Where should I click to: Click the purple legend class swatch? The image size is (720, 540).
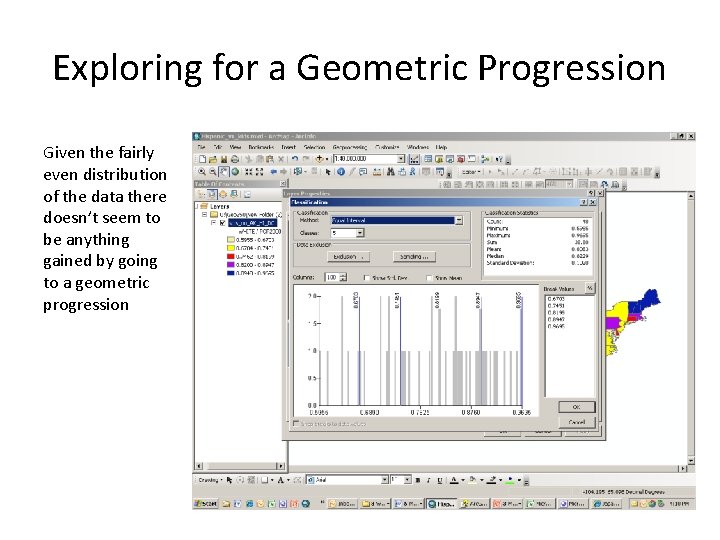231,264
